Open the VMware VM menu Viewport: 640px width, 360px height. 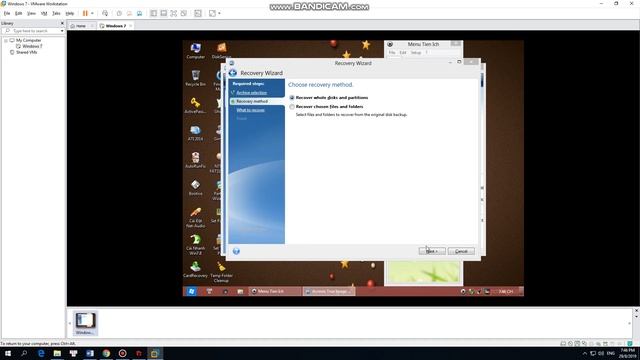click(x=44, y=13)
